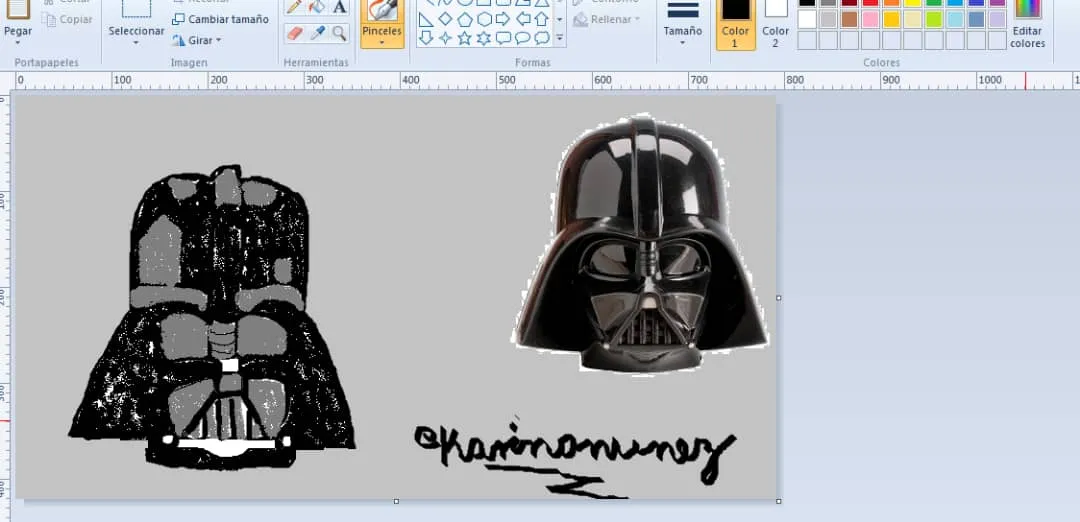Pick the gold color swatch

892,19
